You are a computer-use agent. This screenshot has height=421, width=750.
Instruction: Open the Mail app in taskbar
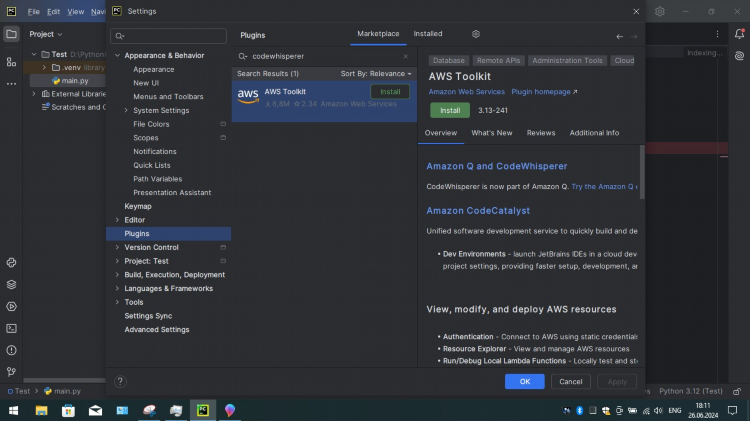click(95, 410)
